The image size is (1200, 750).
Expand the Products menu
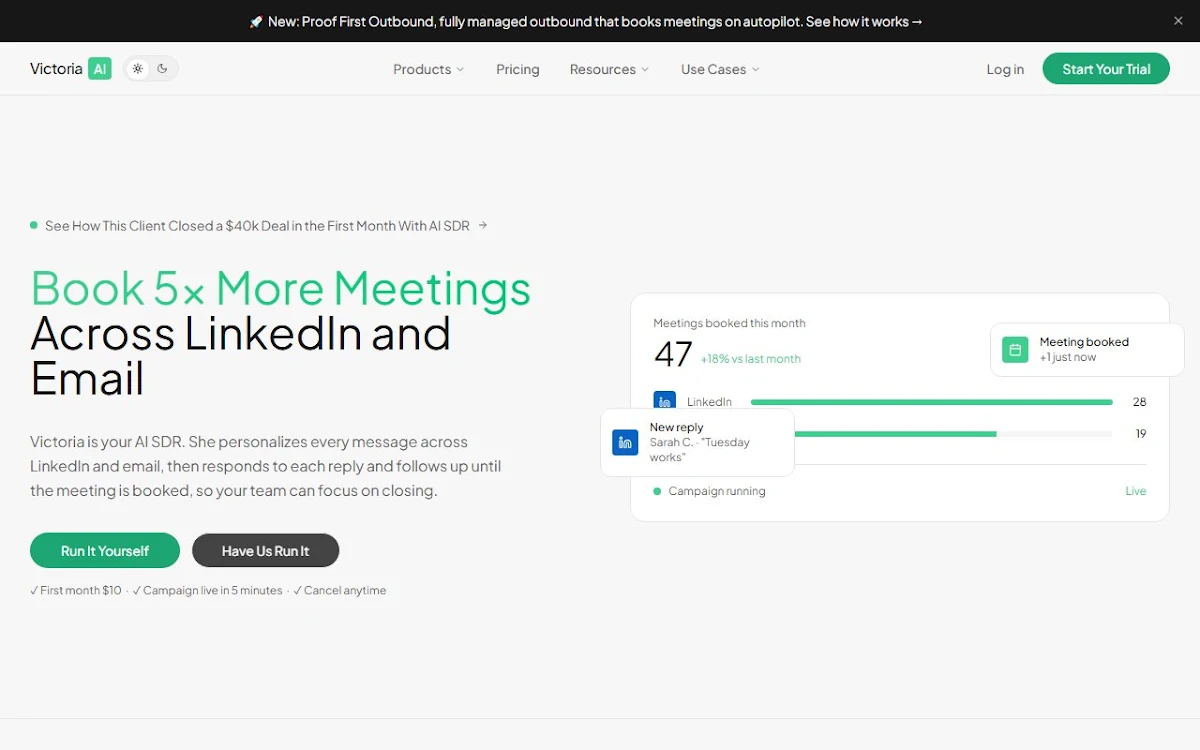429,69
